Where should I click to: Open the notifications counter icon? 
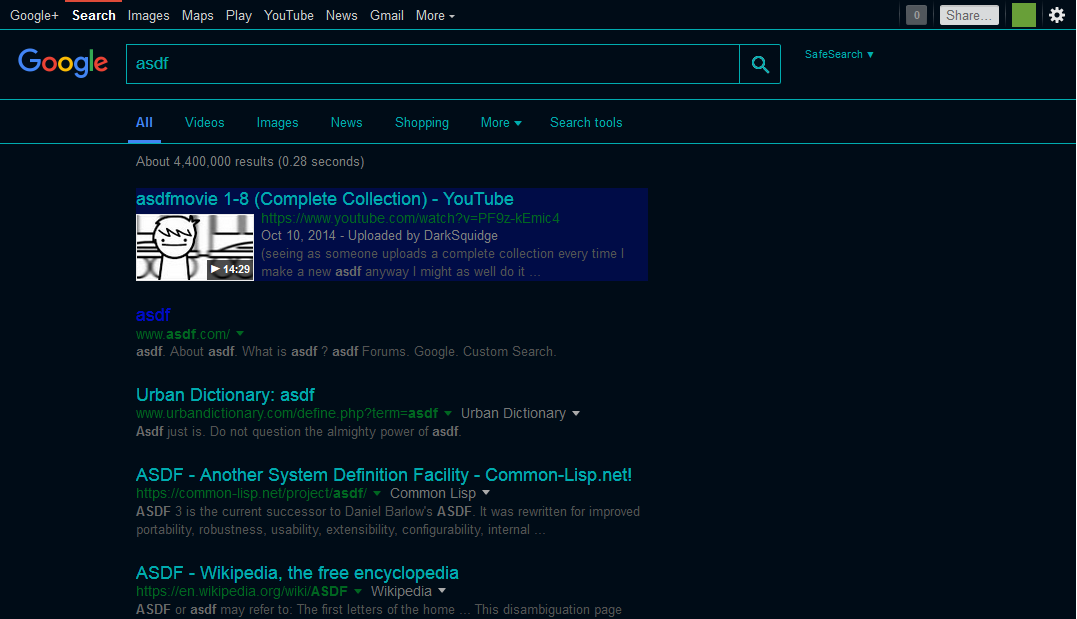point(915,15)
